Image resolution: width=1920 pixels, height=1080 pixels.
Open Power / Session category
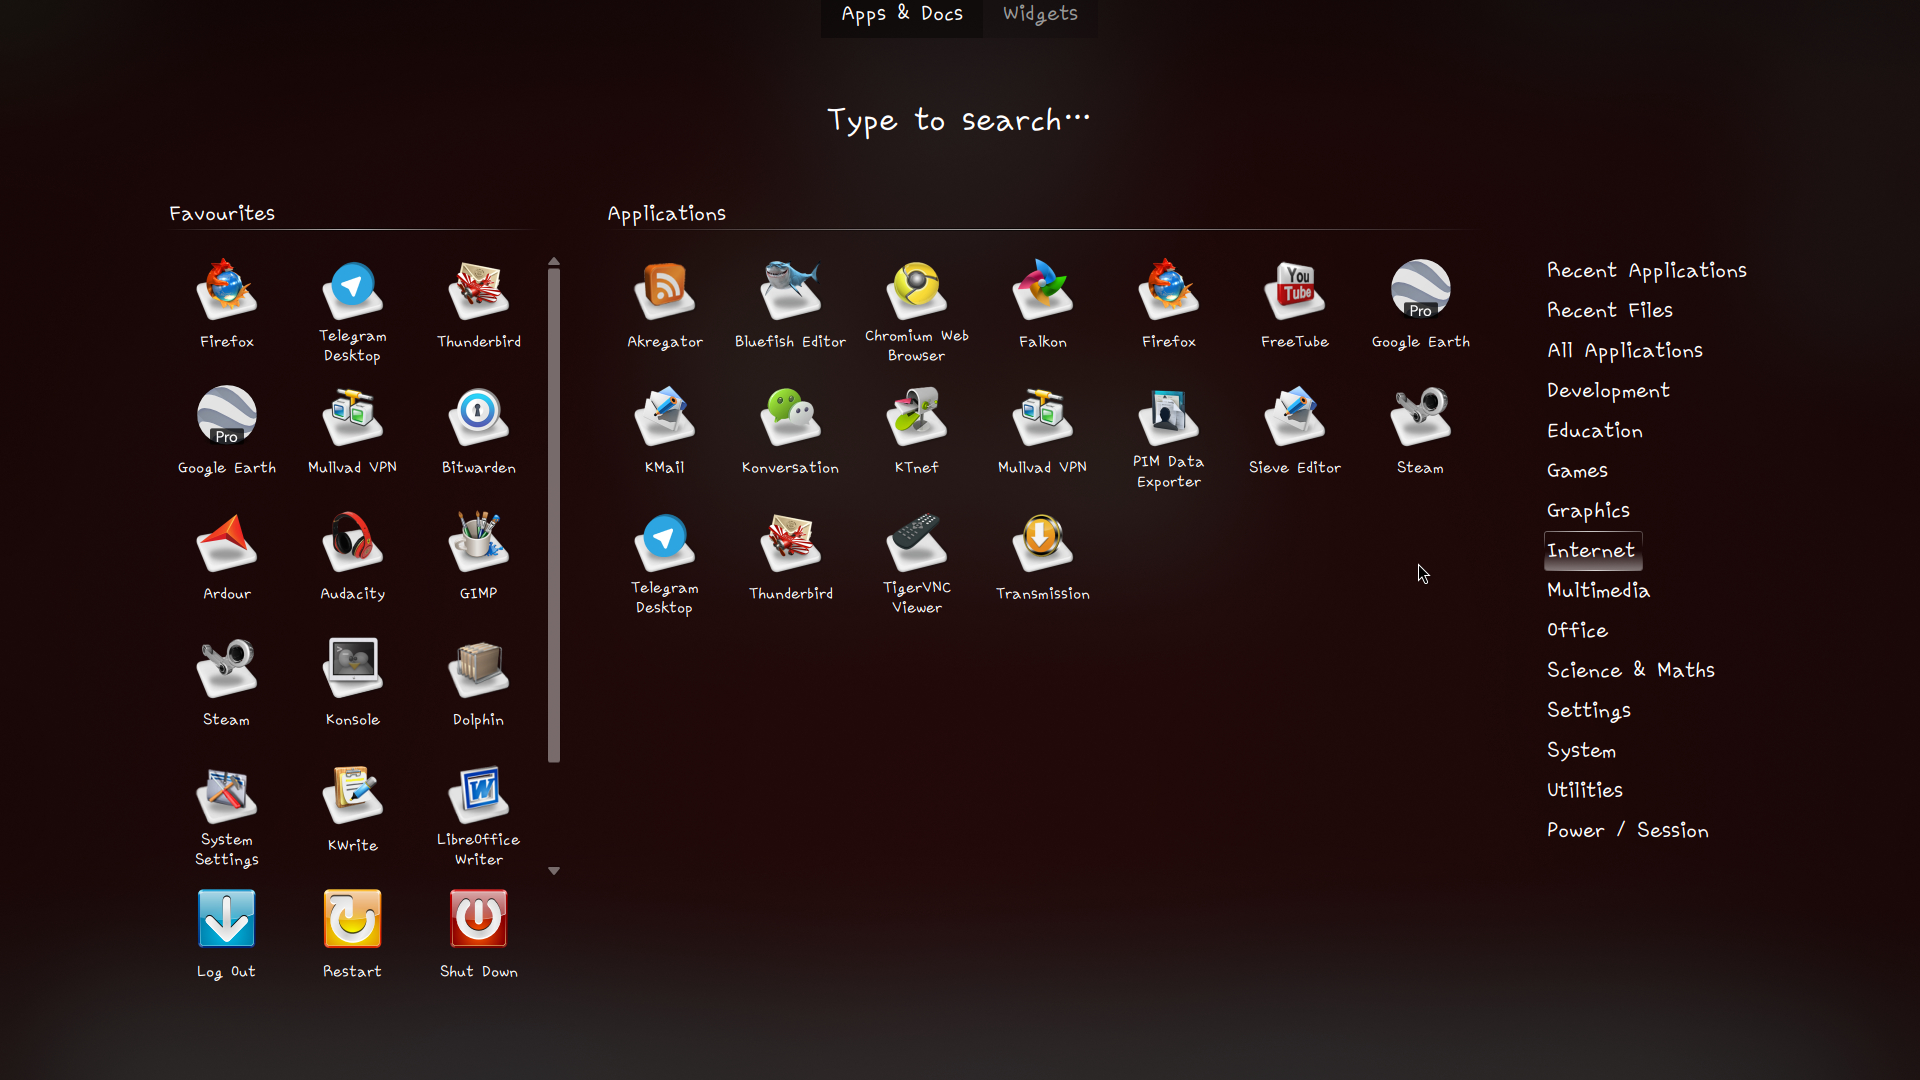[1628, 831]
